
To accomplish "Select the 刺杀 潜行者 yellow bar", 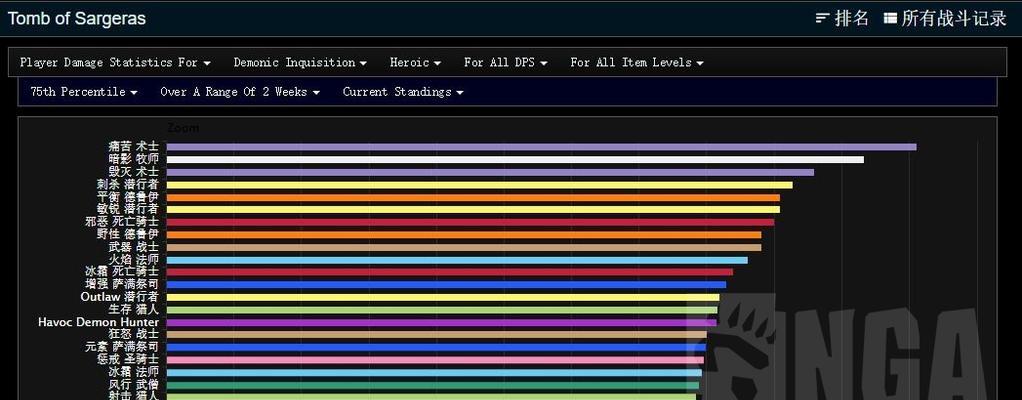I will 480,185.
